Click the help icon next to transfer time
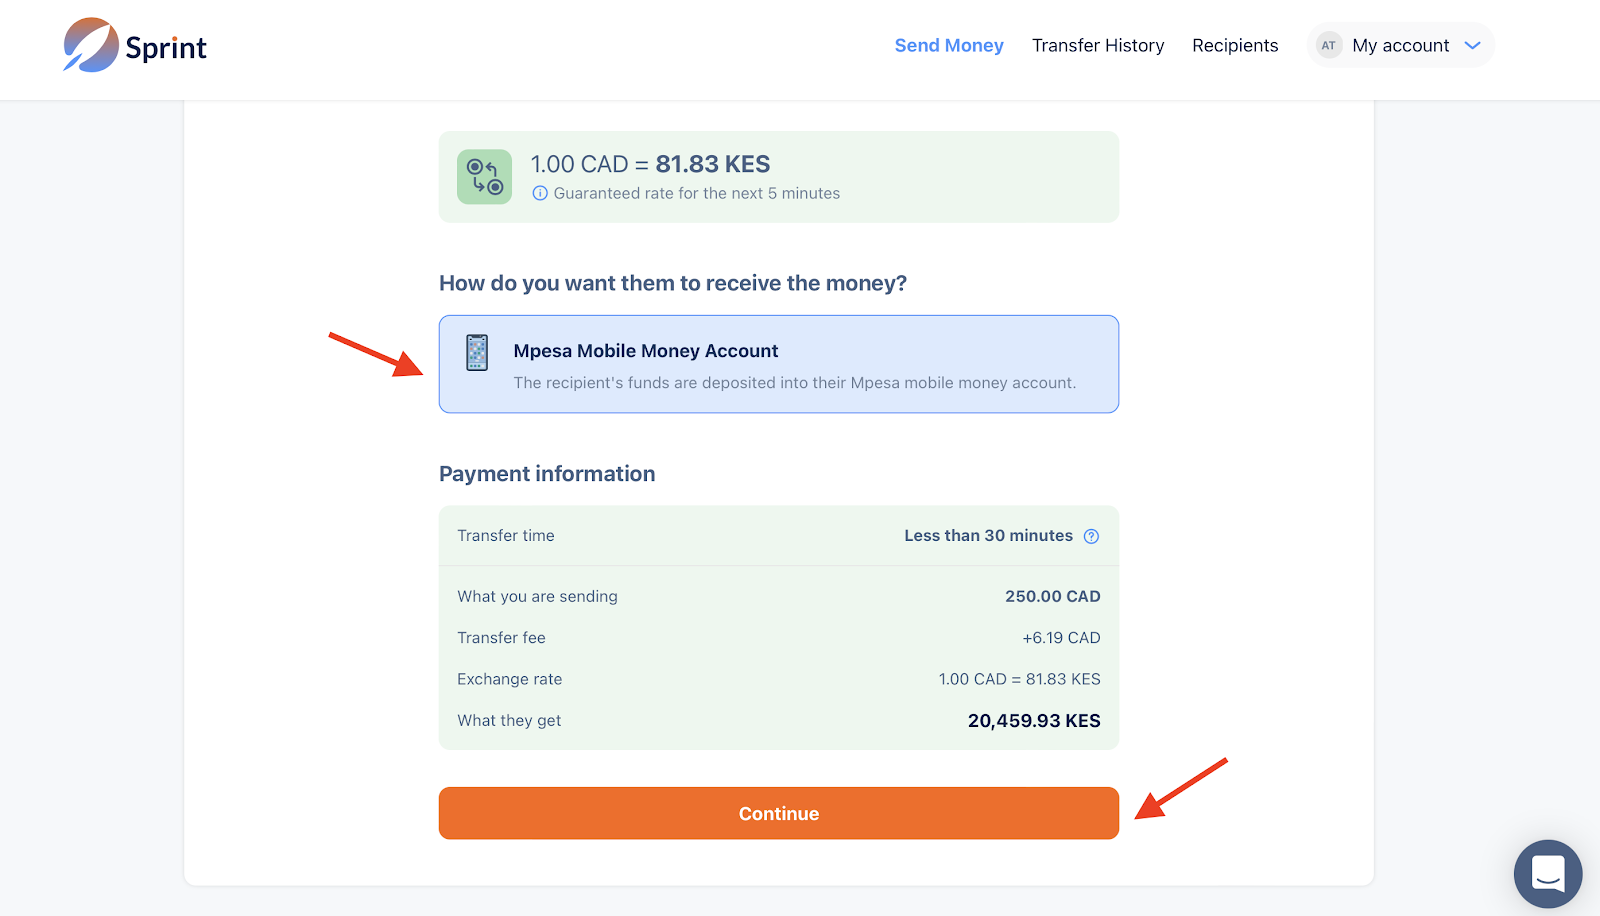The width and height of the screenshot is (1600, 916). pyautogui.click(x=1091, y=536)
